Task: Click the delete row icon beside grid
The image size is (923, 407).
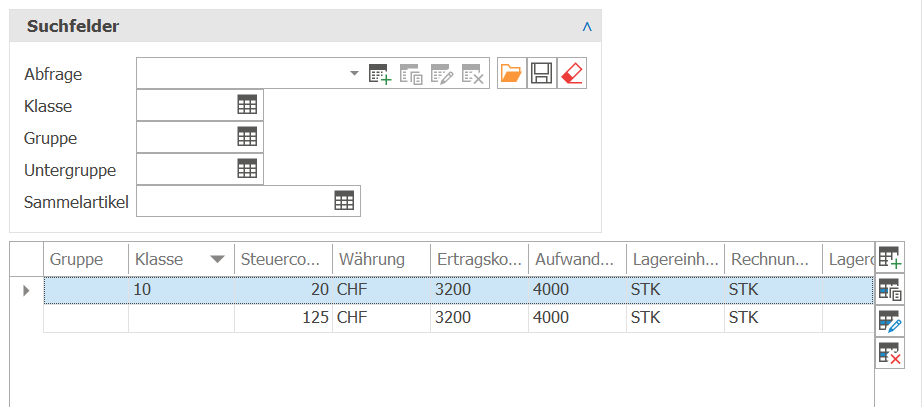Action: (890, 353)
